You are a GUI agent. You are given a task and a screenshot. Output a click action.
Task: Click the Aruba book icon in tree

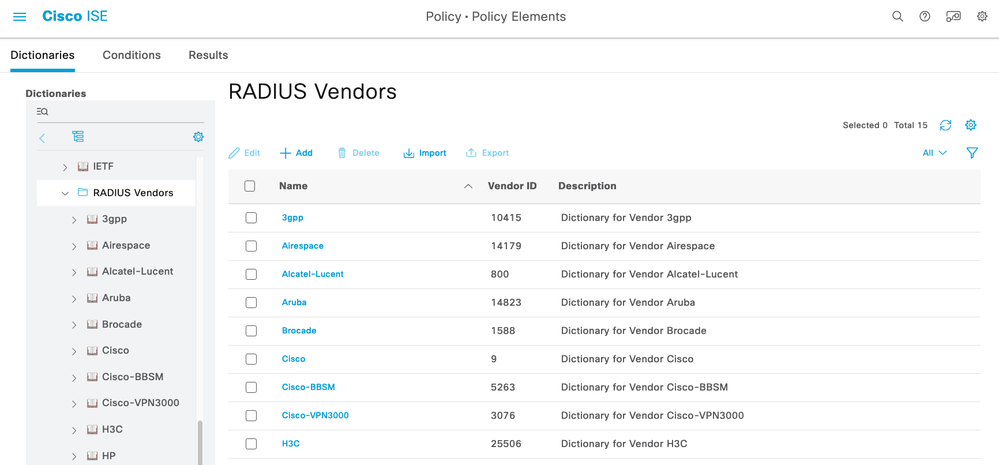click(92, 298)
